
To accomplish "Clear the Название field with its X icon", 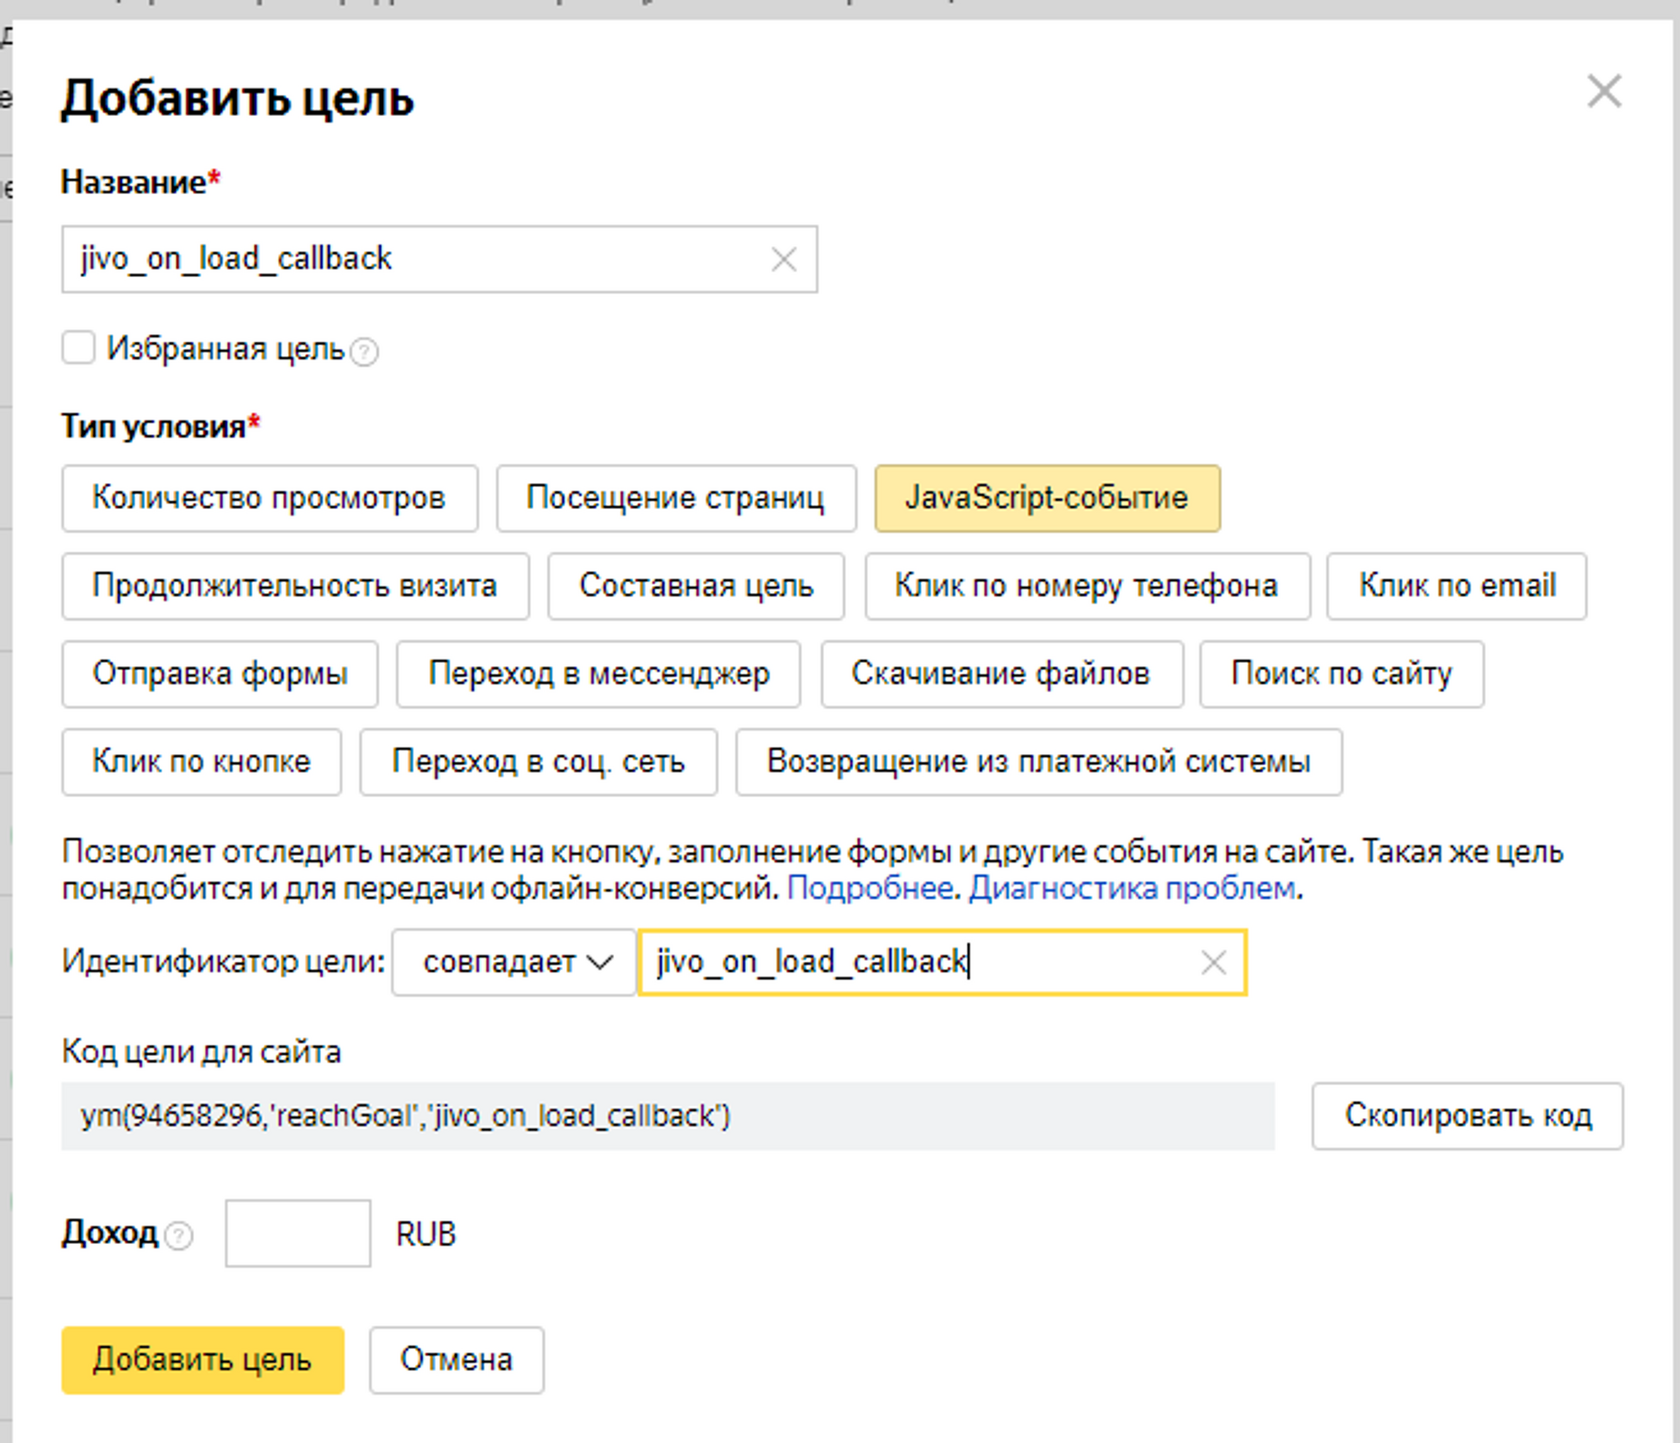I will [784, 260].
